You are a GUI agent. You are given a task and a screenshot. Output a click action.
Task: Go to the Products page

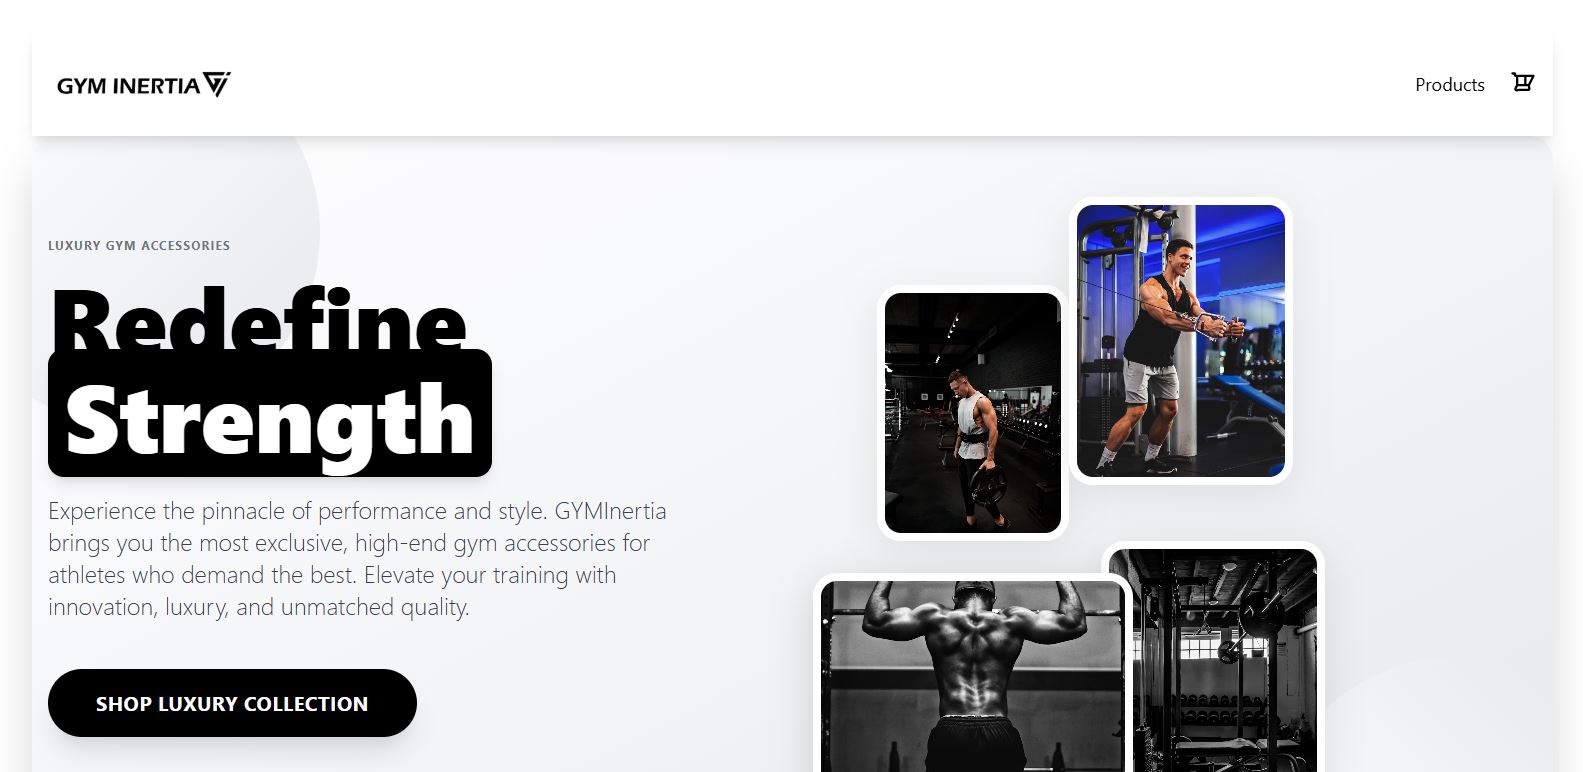click(x=1449, y=85)
